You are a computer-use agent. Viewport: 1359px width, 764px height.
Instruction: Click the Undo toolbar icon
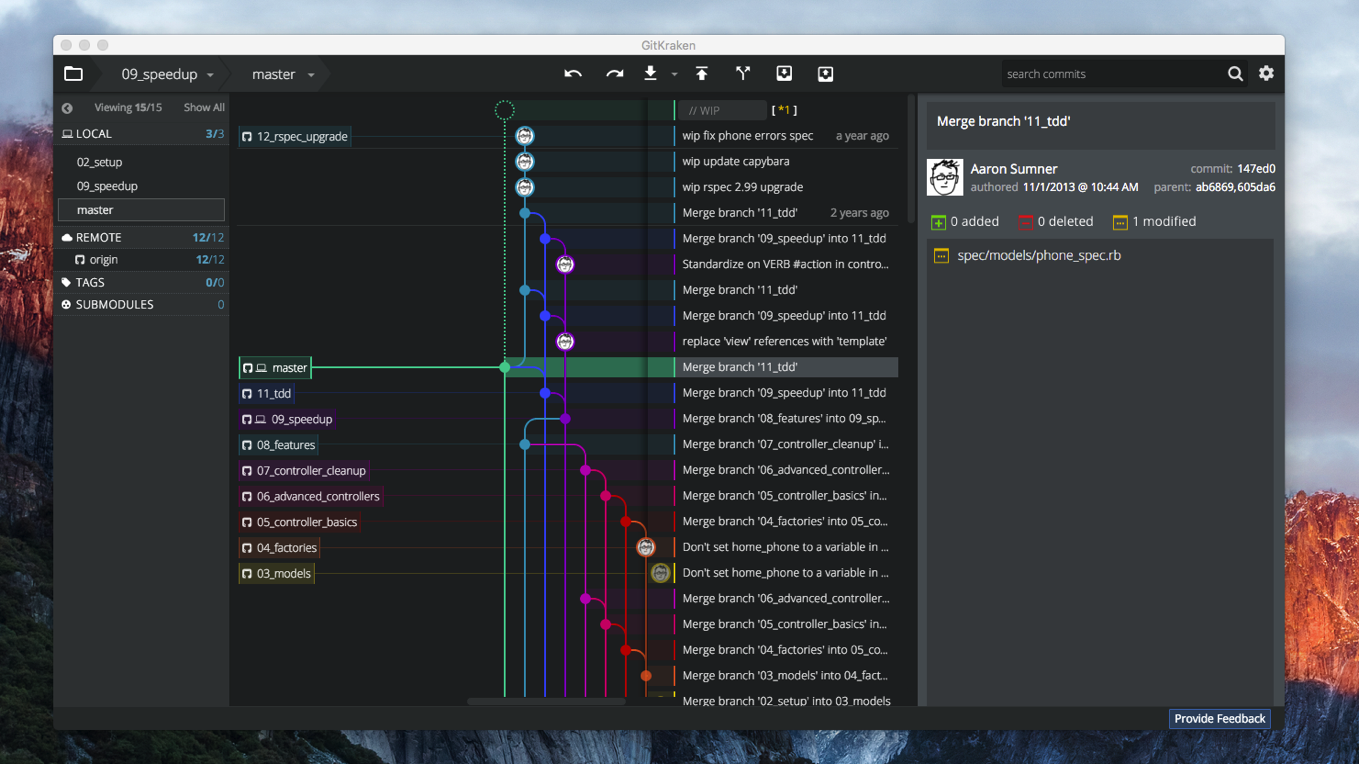[573, 74]
